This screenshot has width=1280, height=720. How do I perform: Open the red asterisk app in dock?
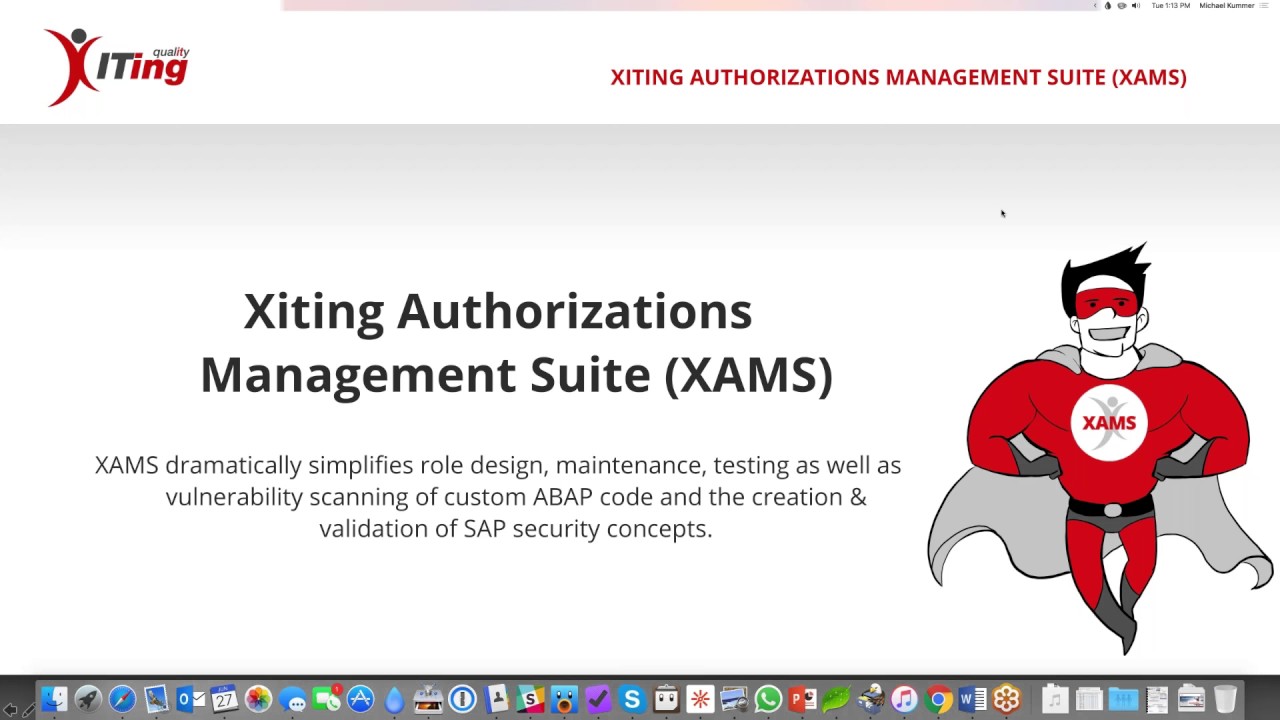[700, 699]
